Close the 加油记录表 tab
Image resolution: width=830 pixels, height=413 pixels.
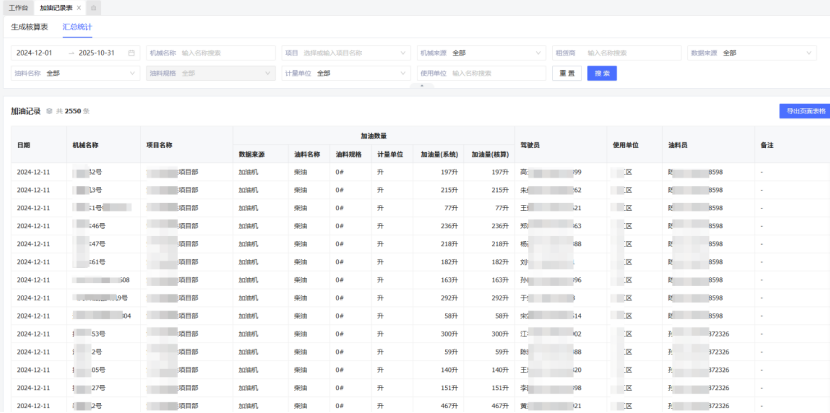[x=79, y=8]
